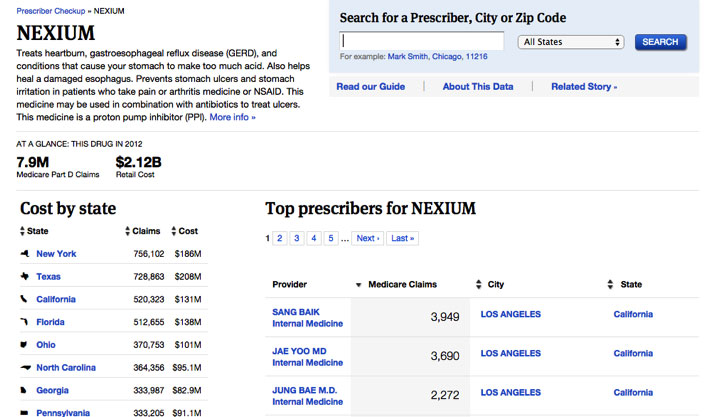Sort cost table by State arrows

tap(22, 231)
